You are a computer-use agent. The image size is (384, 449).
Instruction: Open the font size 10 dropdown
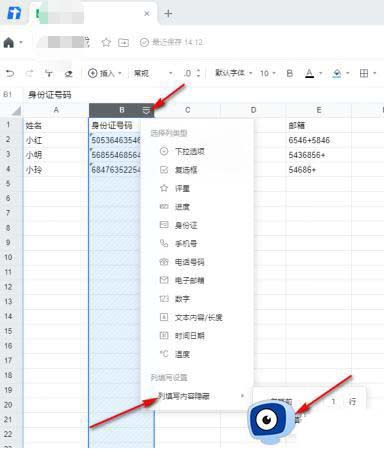point(268,73)
